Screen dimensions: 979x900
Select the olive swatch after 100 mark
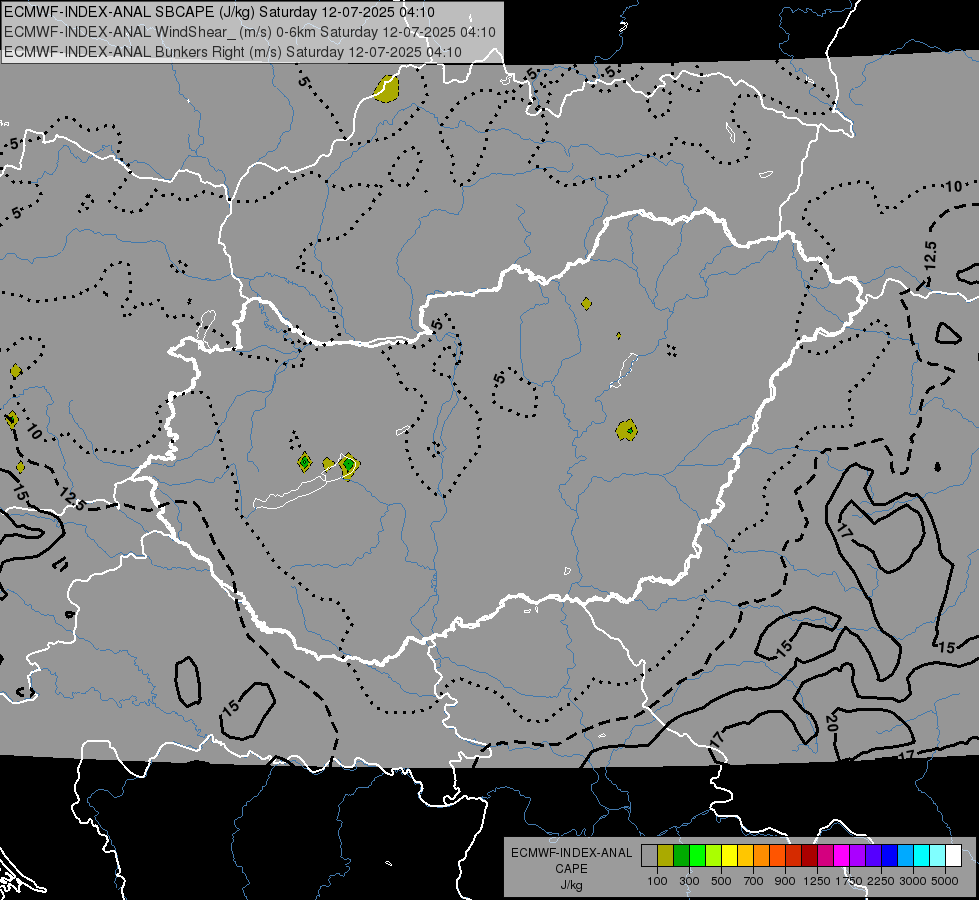coord(666,855)
